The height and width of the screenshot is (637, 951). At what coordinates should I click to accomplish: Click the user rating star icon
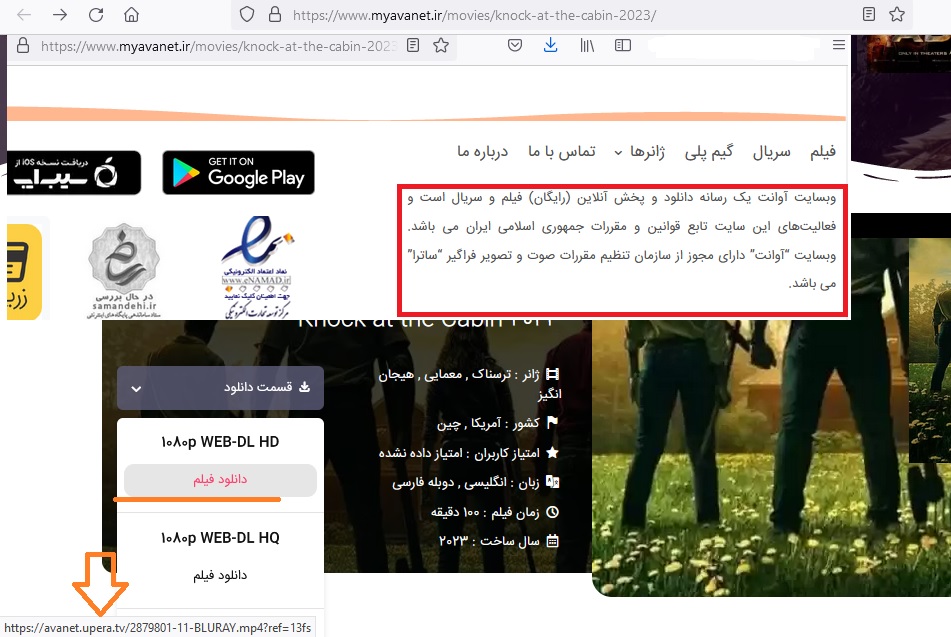pyautogui.click(x=553, y=452)
